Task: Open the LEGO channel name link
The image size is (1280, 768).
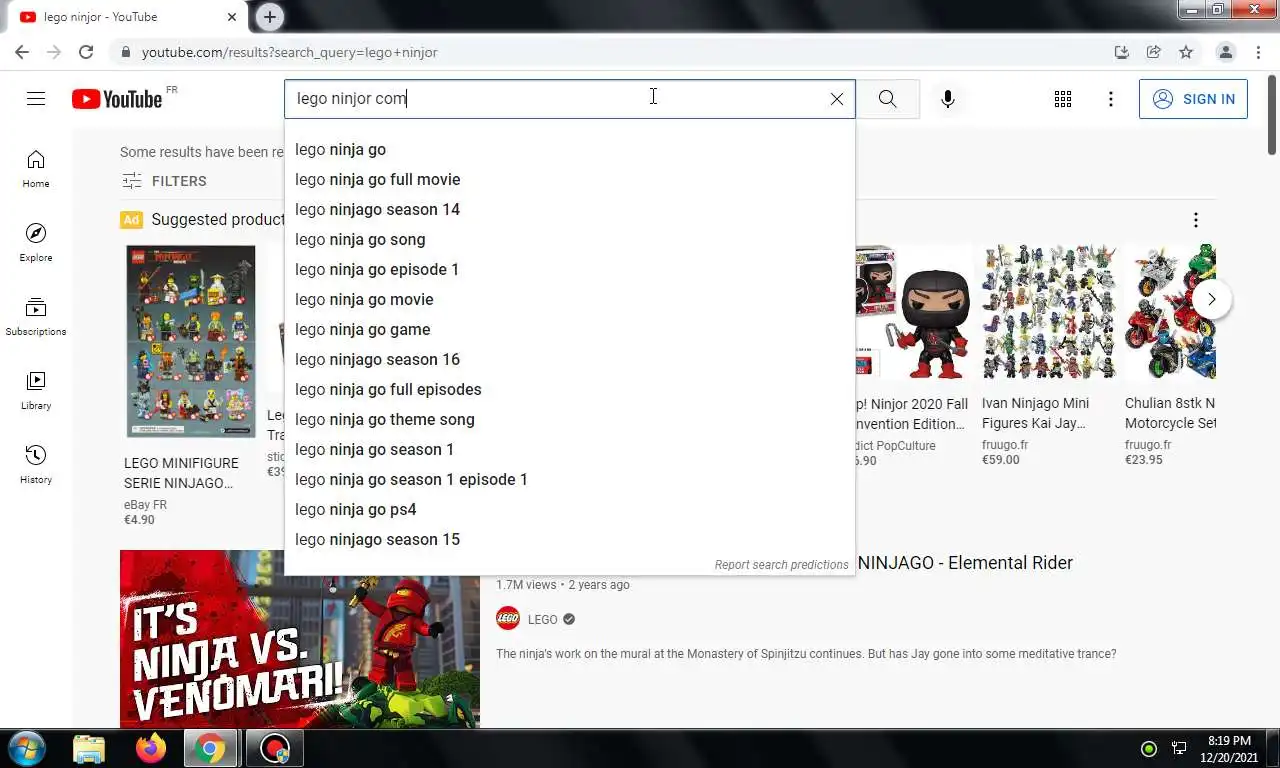Action: 543,619
